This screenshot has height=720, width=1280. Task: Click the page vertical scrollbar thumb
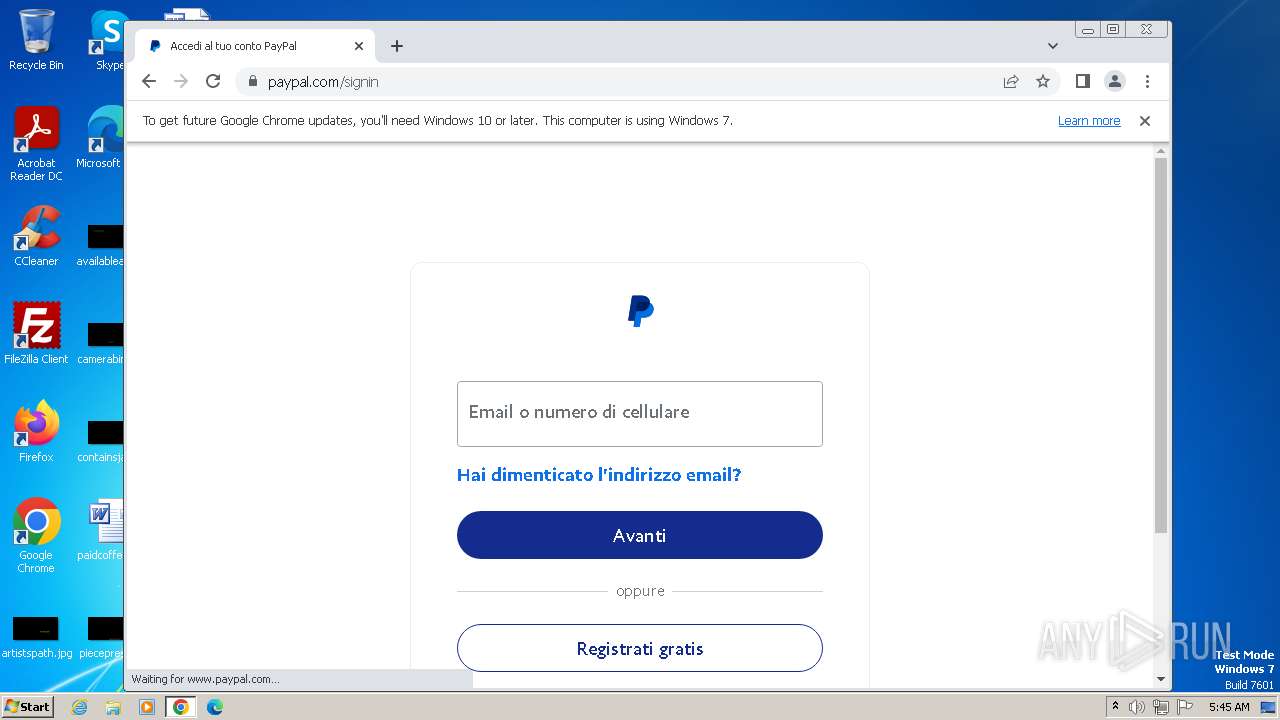point(1161,345)
